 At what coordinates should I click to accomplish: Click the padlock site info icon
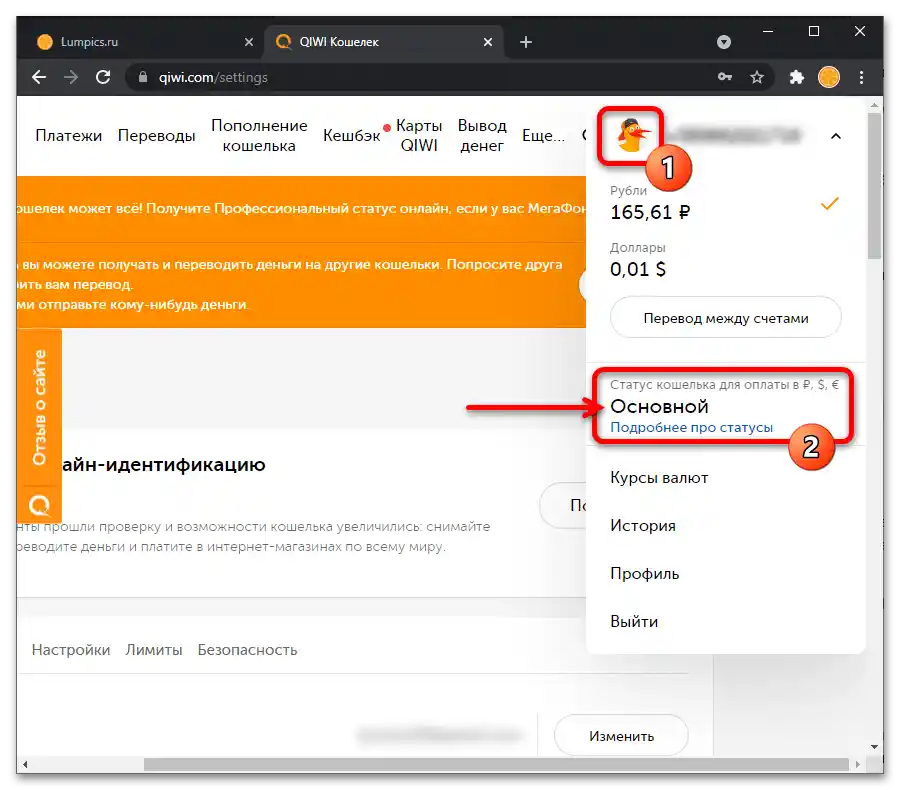(143, 77)
